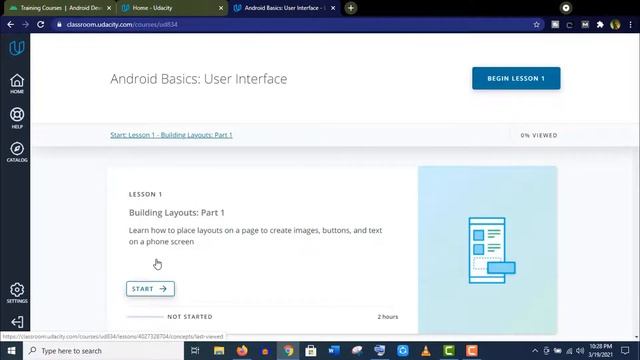Open Word from the taskbar

(x=334, y=351)
